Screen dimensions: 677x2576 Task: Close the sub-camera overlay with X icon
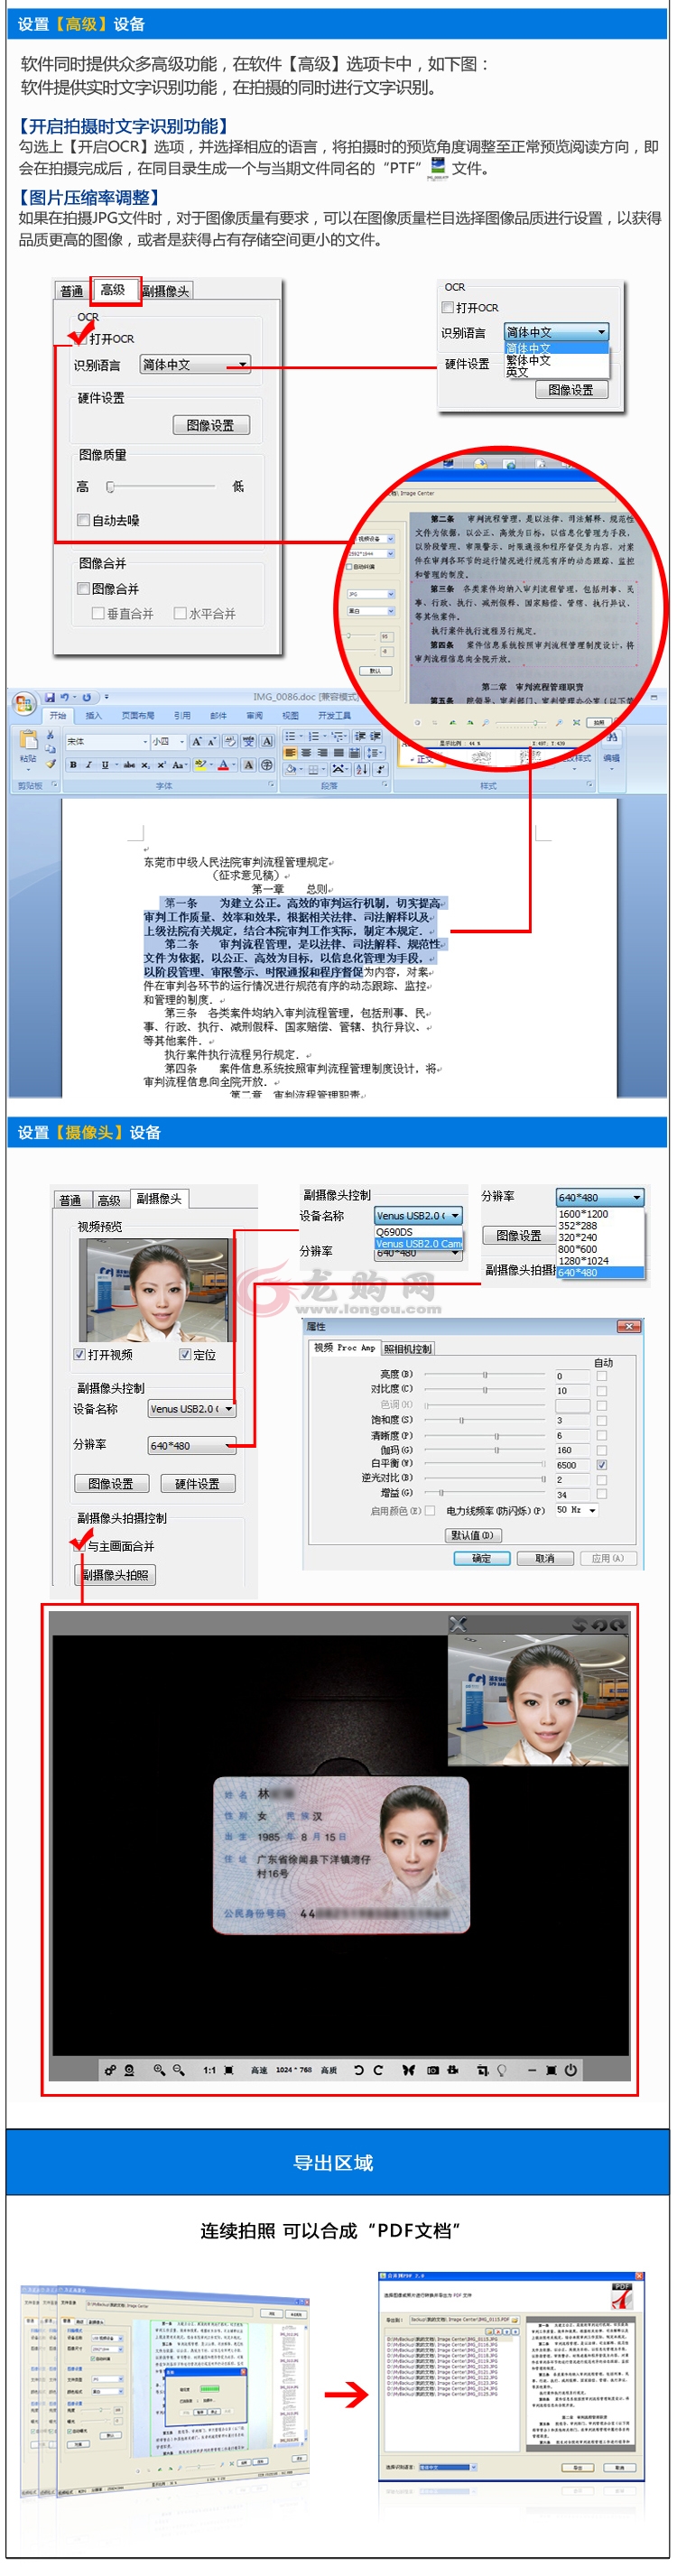[x=458, y=1624]
